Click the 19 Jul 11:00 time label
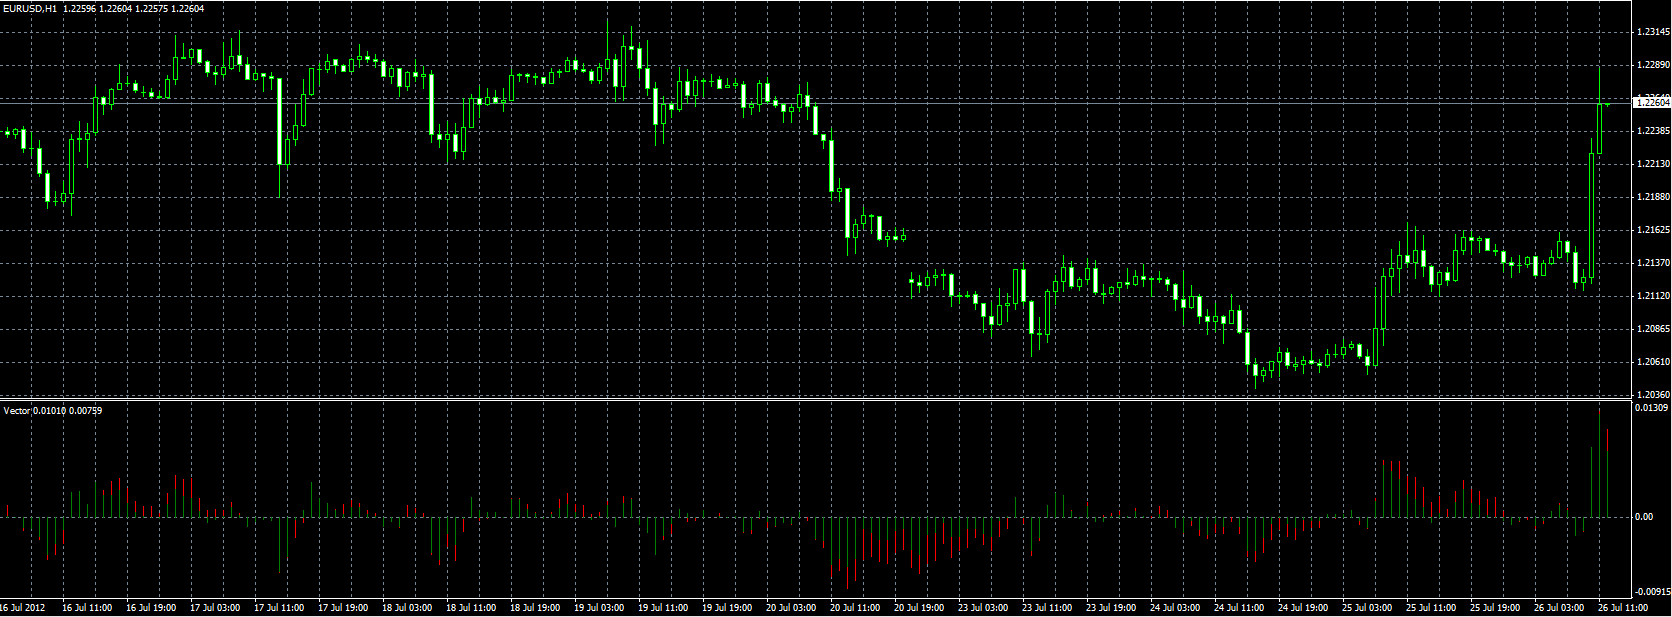 [663, 607]
